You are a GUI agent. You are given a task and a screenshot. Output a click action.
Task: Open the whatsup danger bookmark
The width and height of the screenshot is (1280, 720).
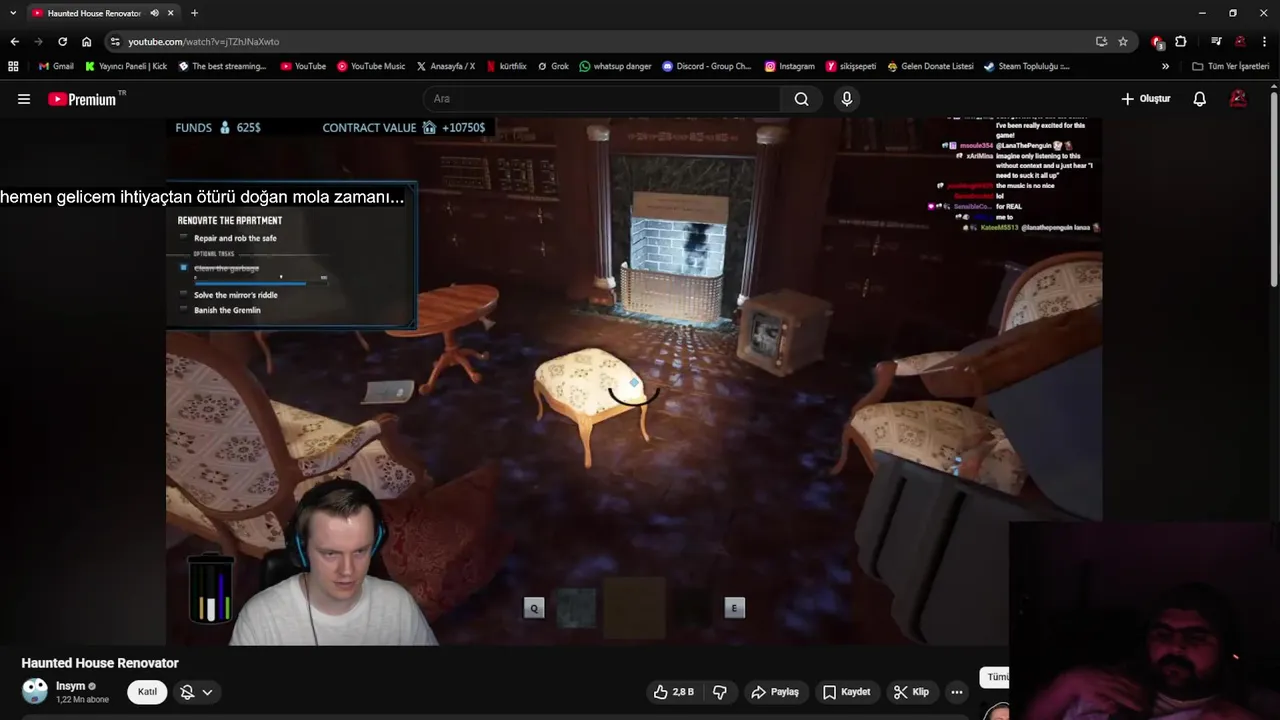615,66
